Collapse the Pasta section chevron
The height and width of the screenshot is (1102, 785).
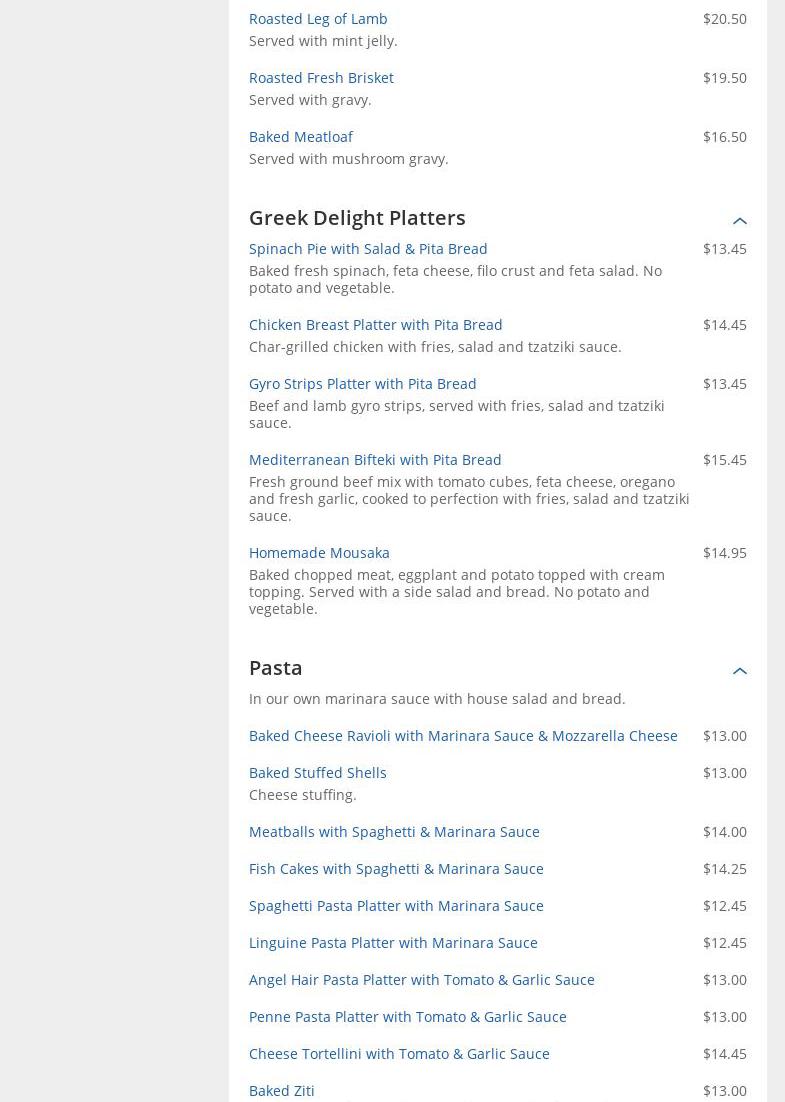pos(739,671)
